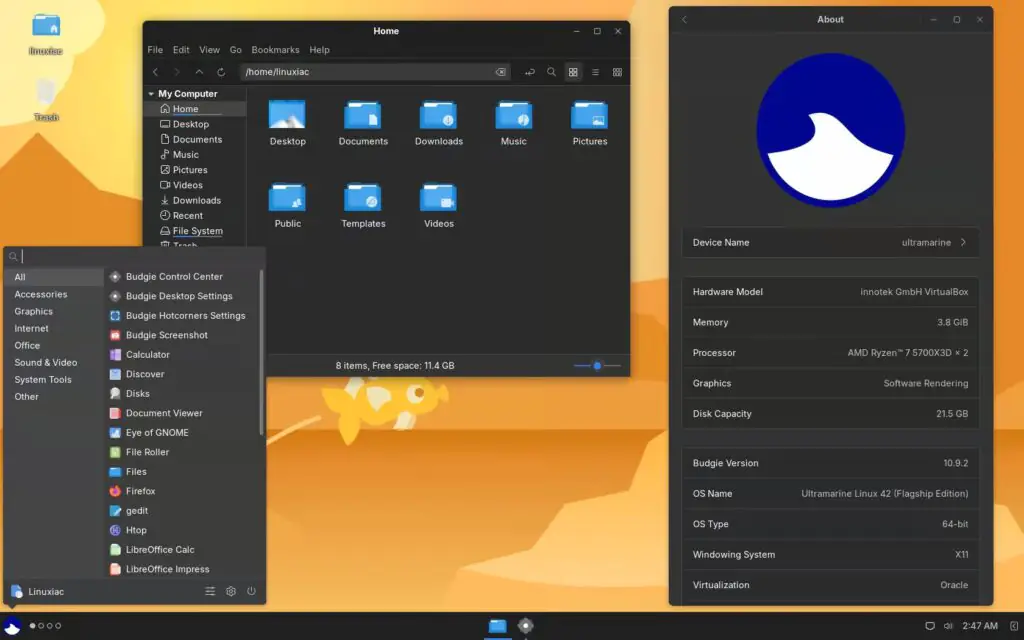Click the volume icon in system tray
The height and width of the screenshot is (640, 1024).
click(x=948, y=626)
